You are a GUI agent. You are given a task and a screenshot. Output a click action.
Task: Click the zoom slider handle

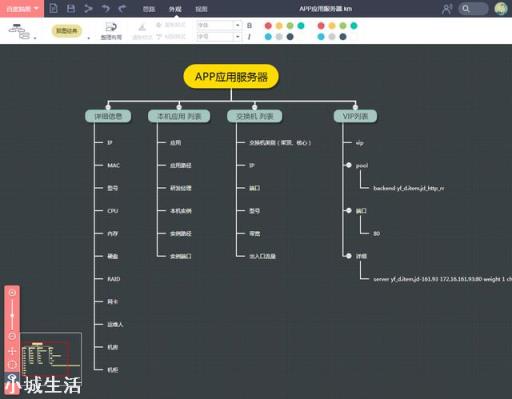click(12, 315)
